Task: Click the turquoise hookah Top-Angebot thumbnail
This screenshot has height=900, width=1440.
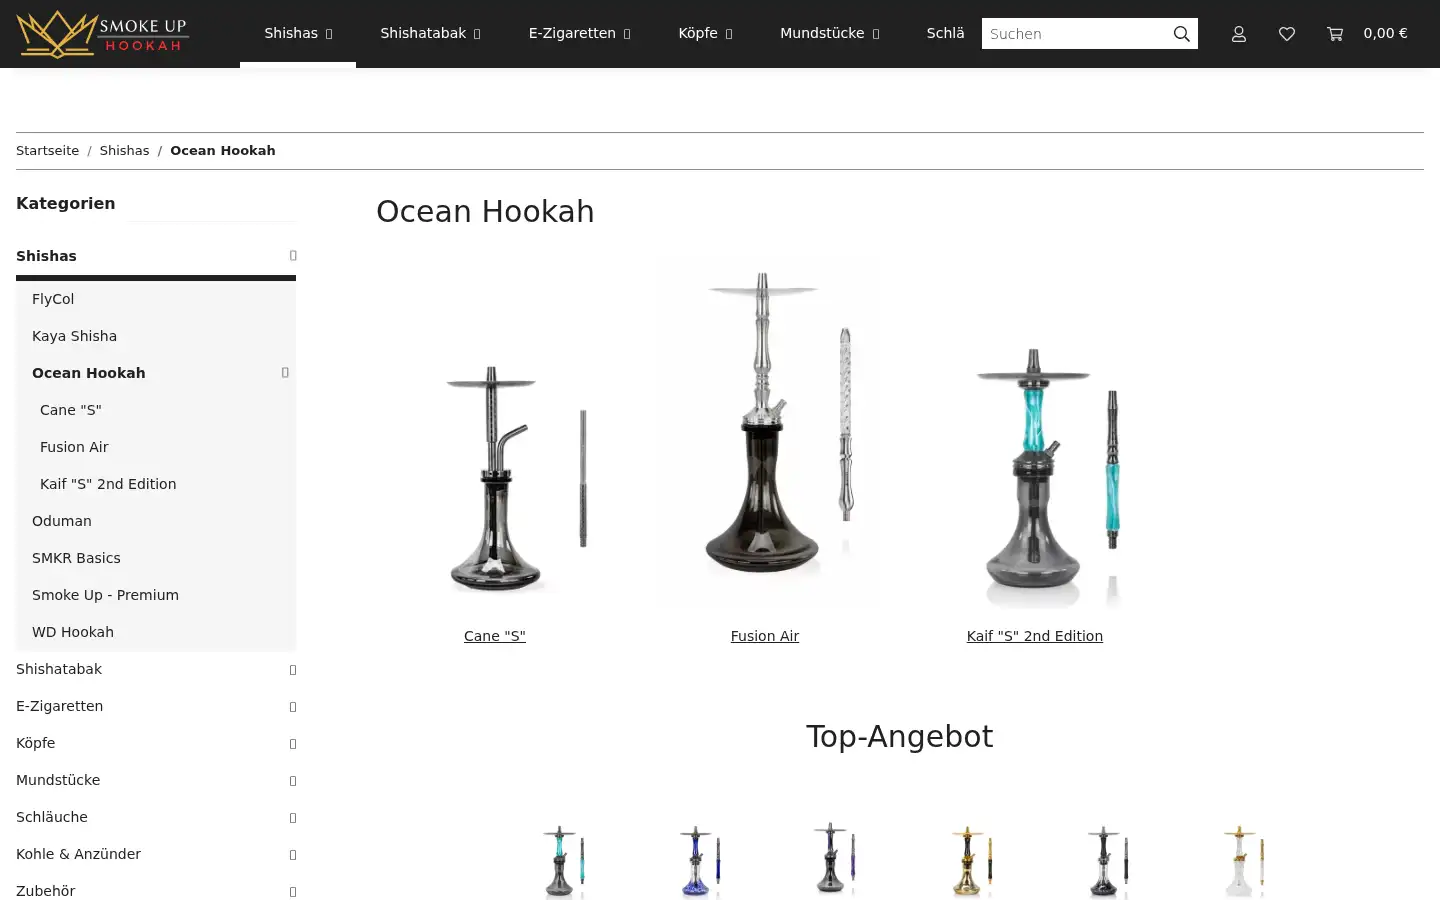Action: click(x=563, y=860)
